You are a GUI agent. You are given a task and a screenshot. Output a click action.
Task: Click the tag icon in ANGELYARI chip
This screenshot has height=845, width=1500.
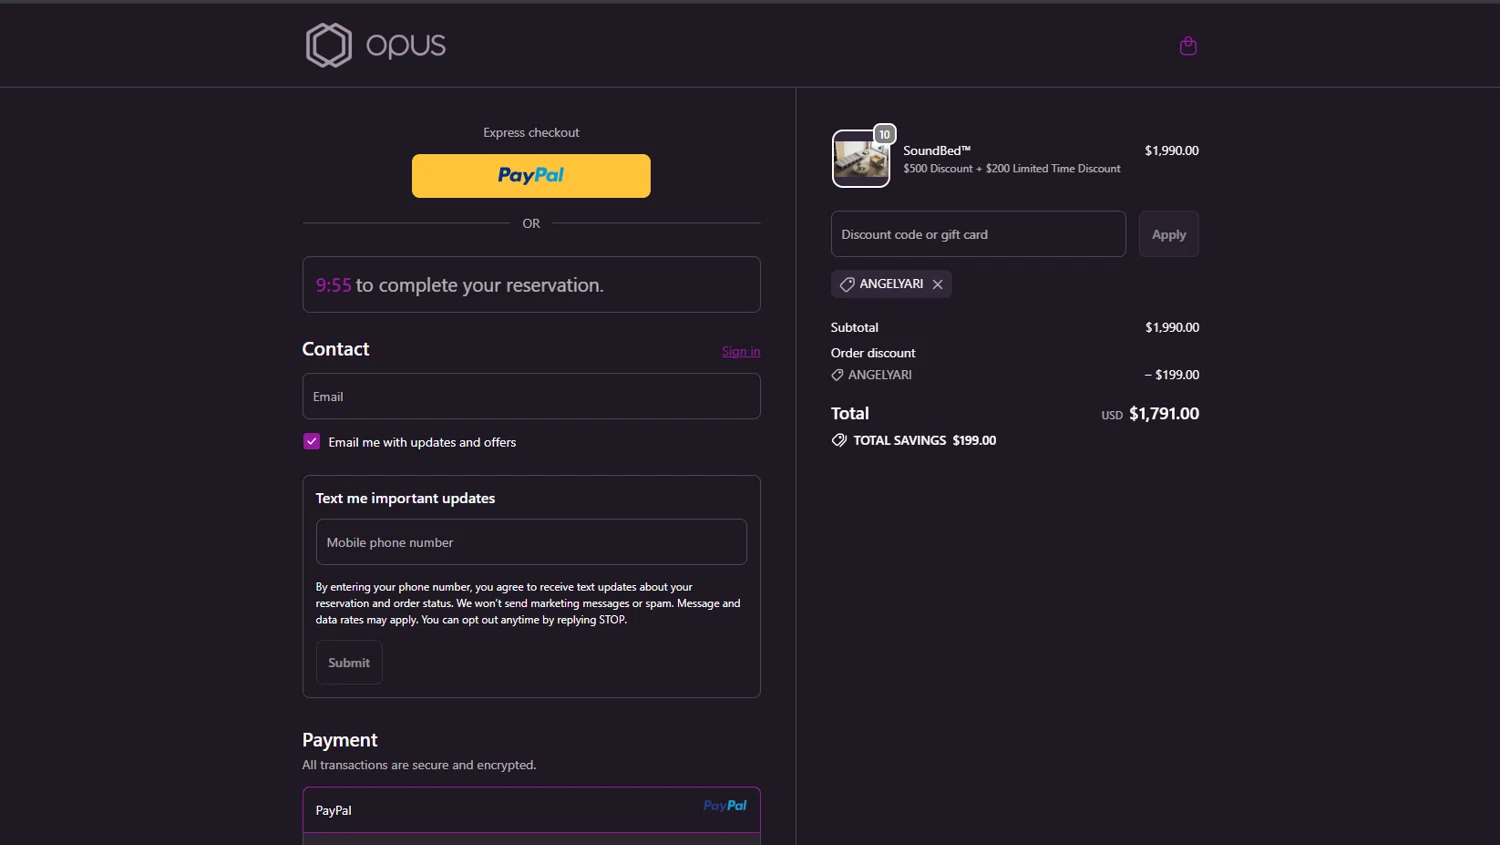click(x=847, y=284)
